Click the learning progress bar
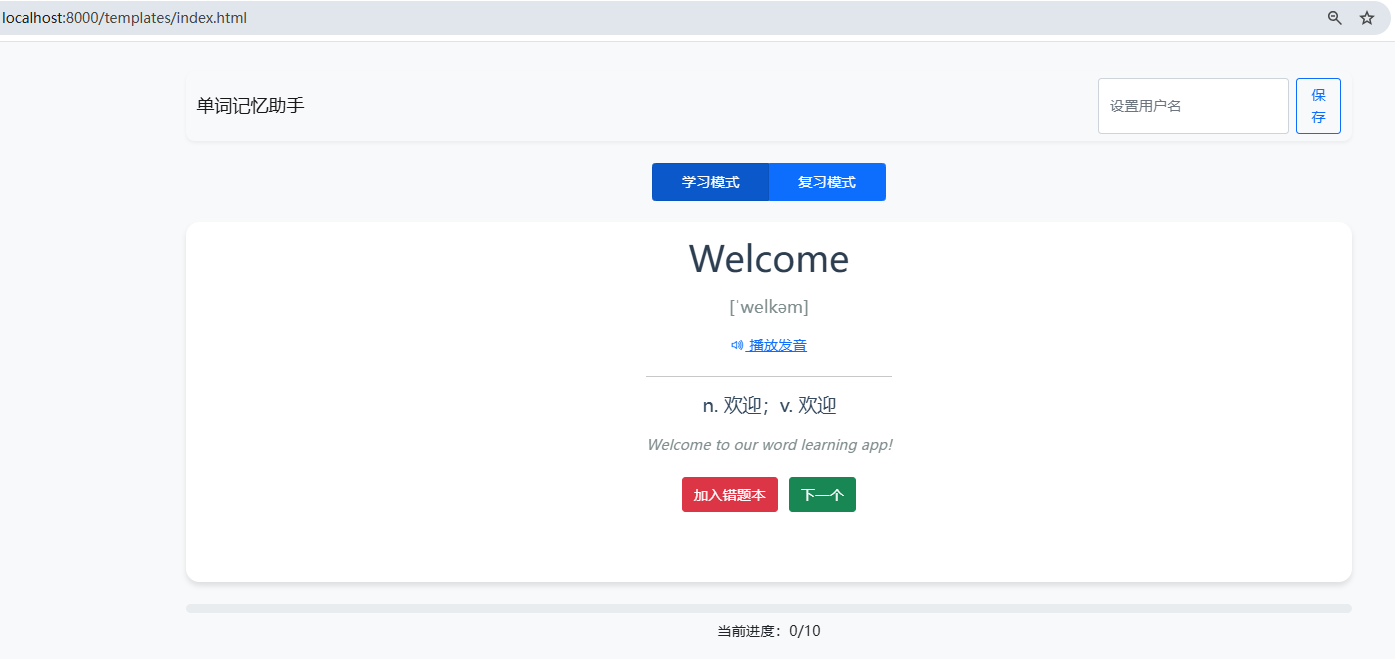 [769, 608]
